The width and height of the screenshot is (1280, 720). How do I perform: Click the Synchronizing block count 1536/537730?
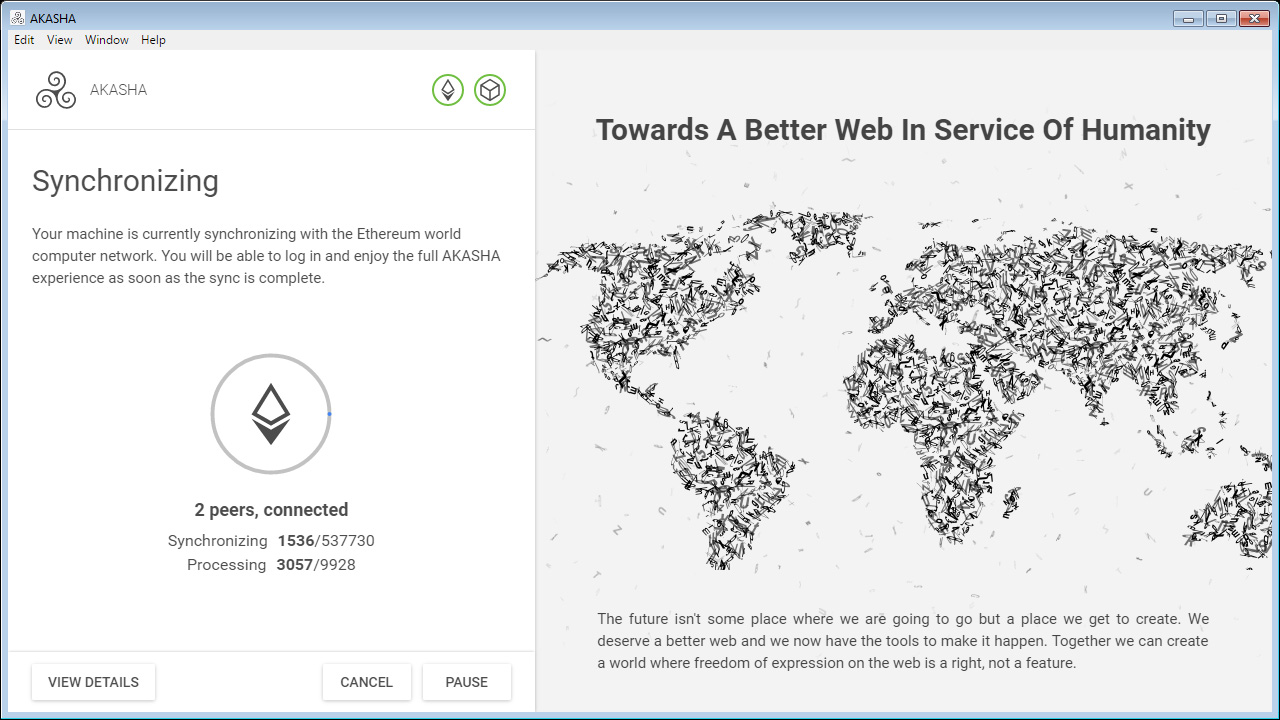click(x=326, y=541)
